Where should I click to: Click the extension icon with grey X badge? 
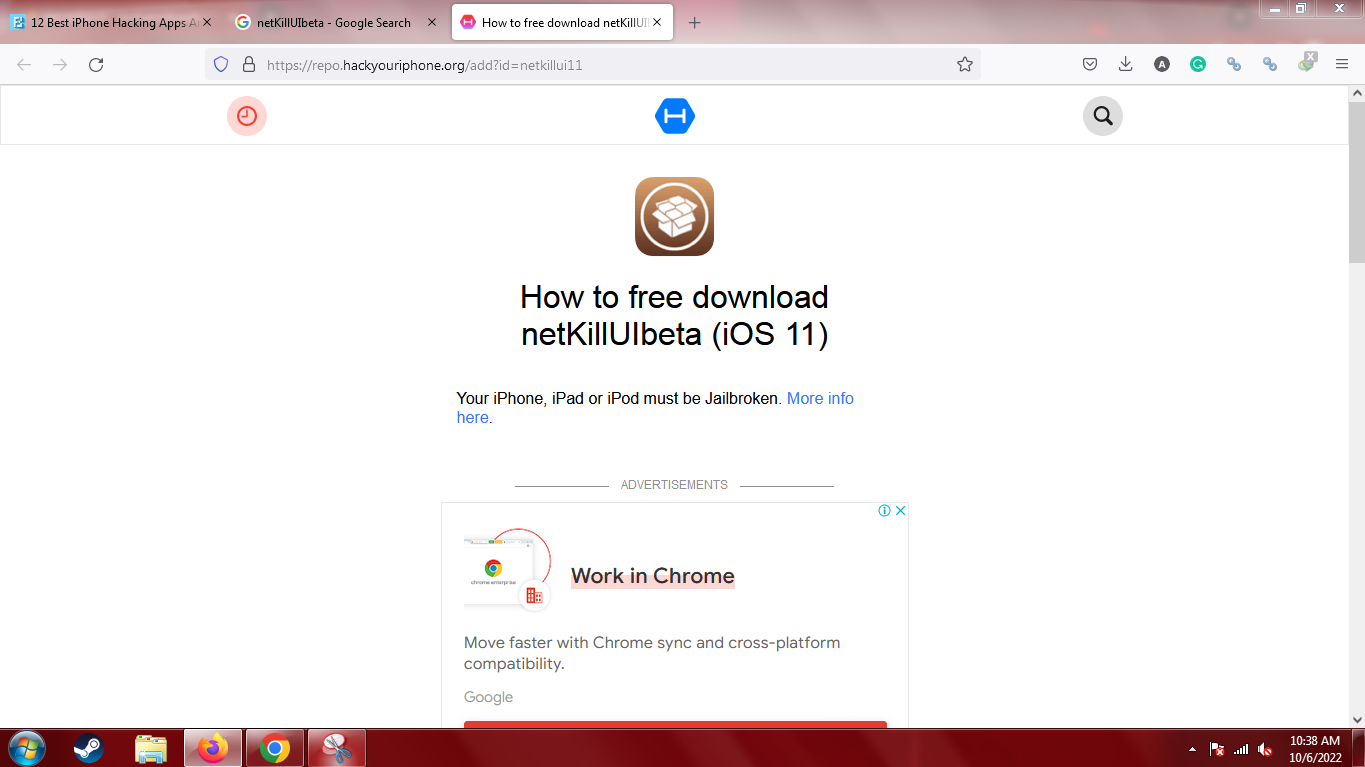click(x=1306, y=62)
